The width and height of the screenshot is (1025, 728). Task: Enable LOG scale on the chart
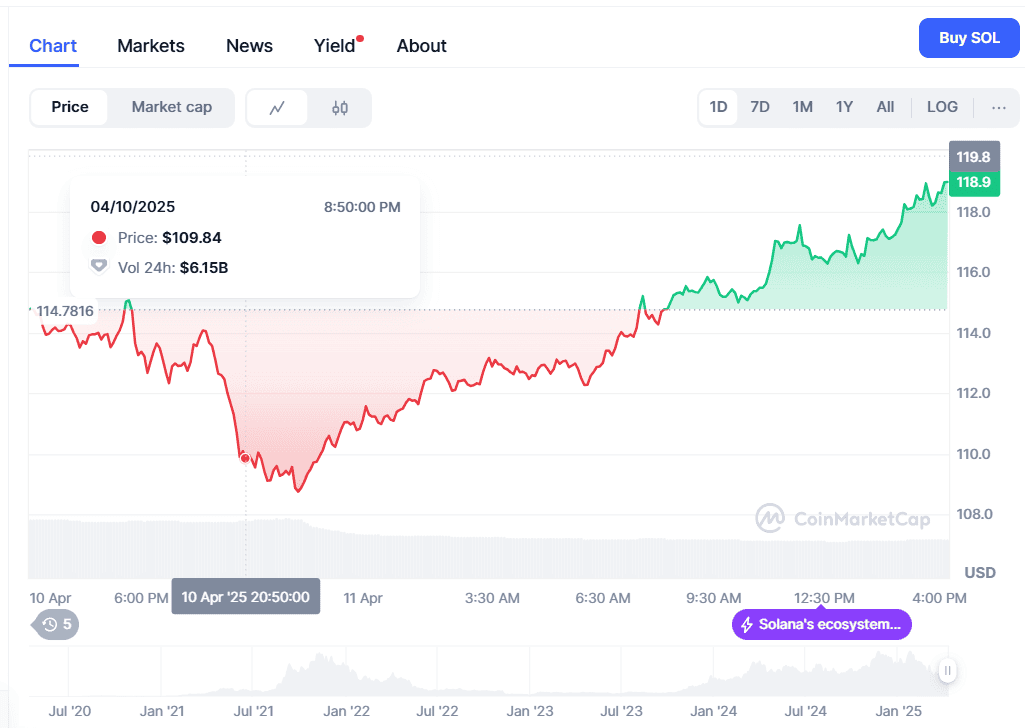(942, 106)
